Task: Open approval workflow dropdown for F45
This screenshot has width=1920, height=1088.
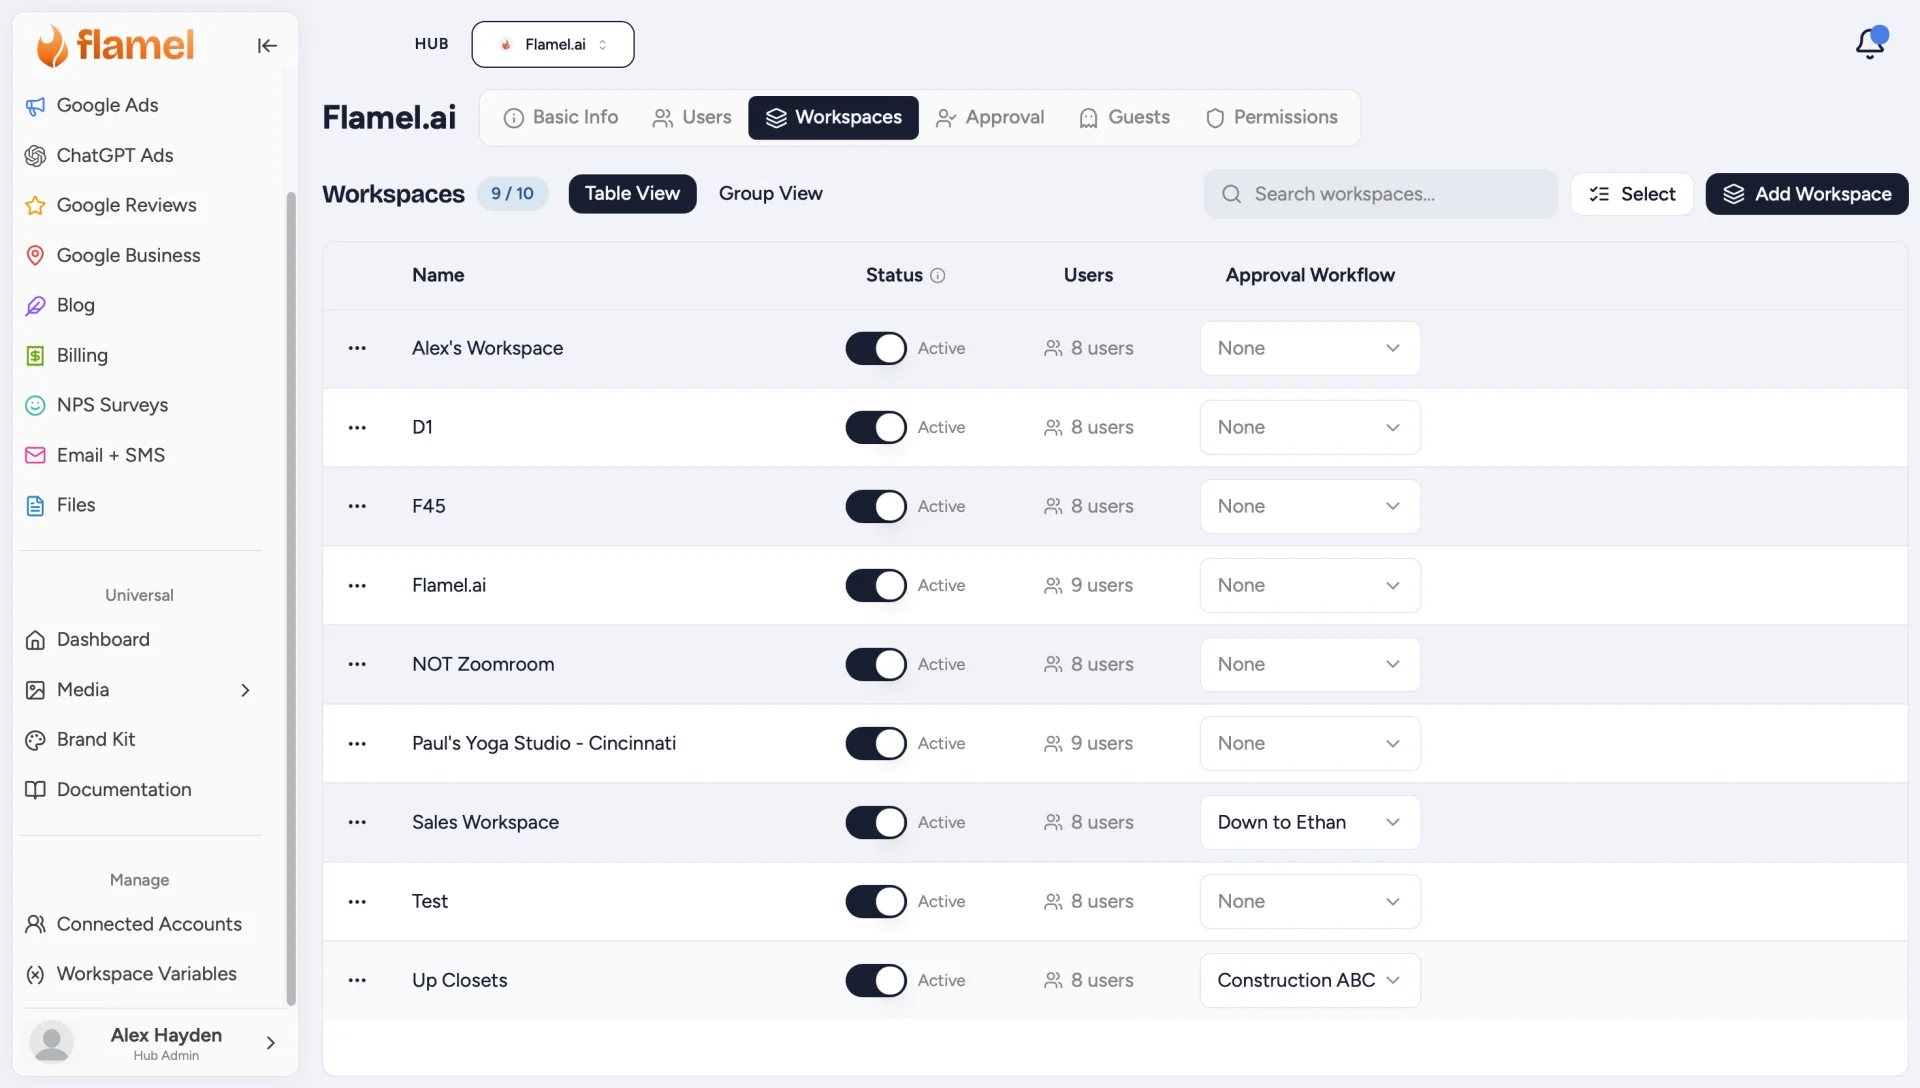Action: (x=1310, y=506)
